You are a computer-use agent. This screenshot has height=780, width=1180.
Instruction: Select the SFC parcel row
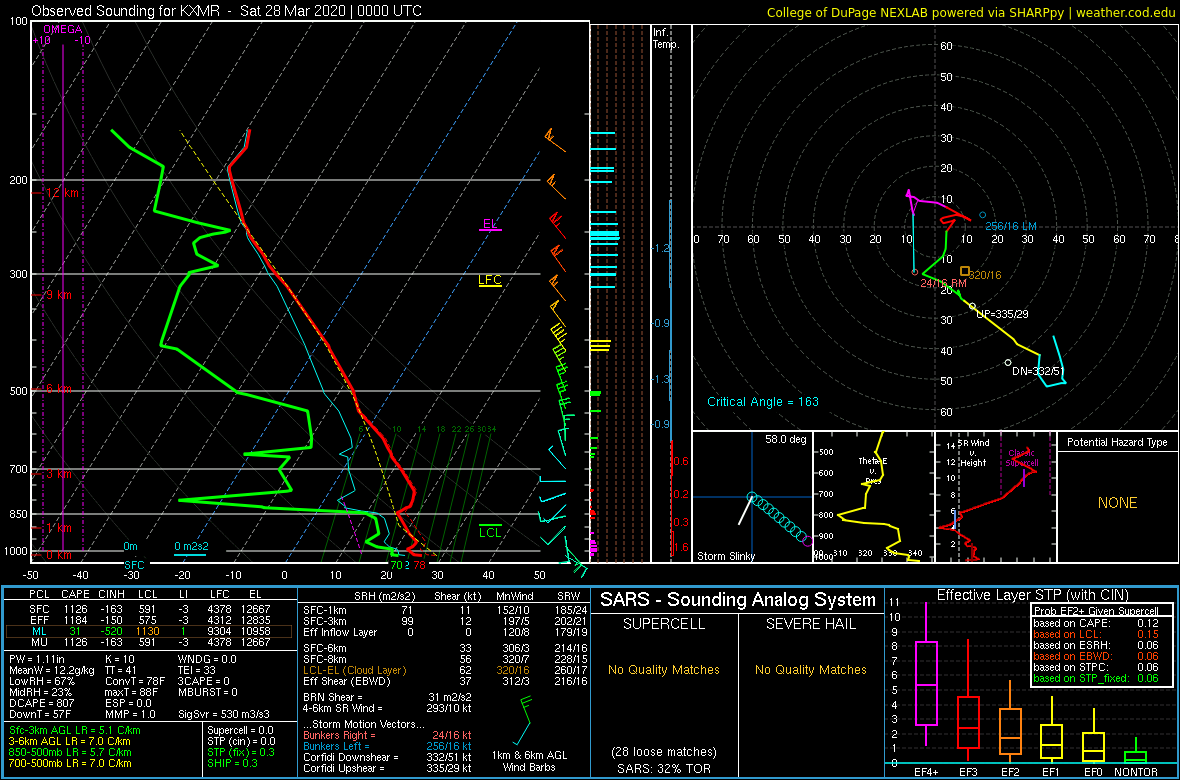point(150,611)
